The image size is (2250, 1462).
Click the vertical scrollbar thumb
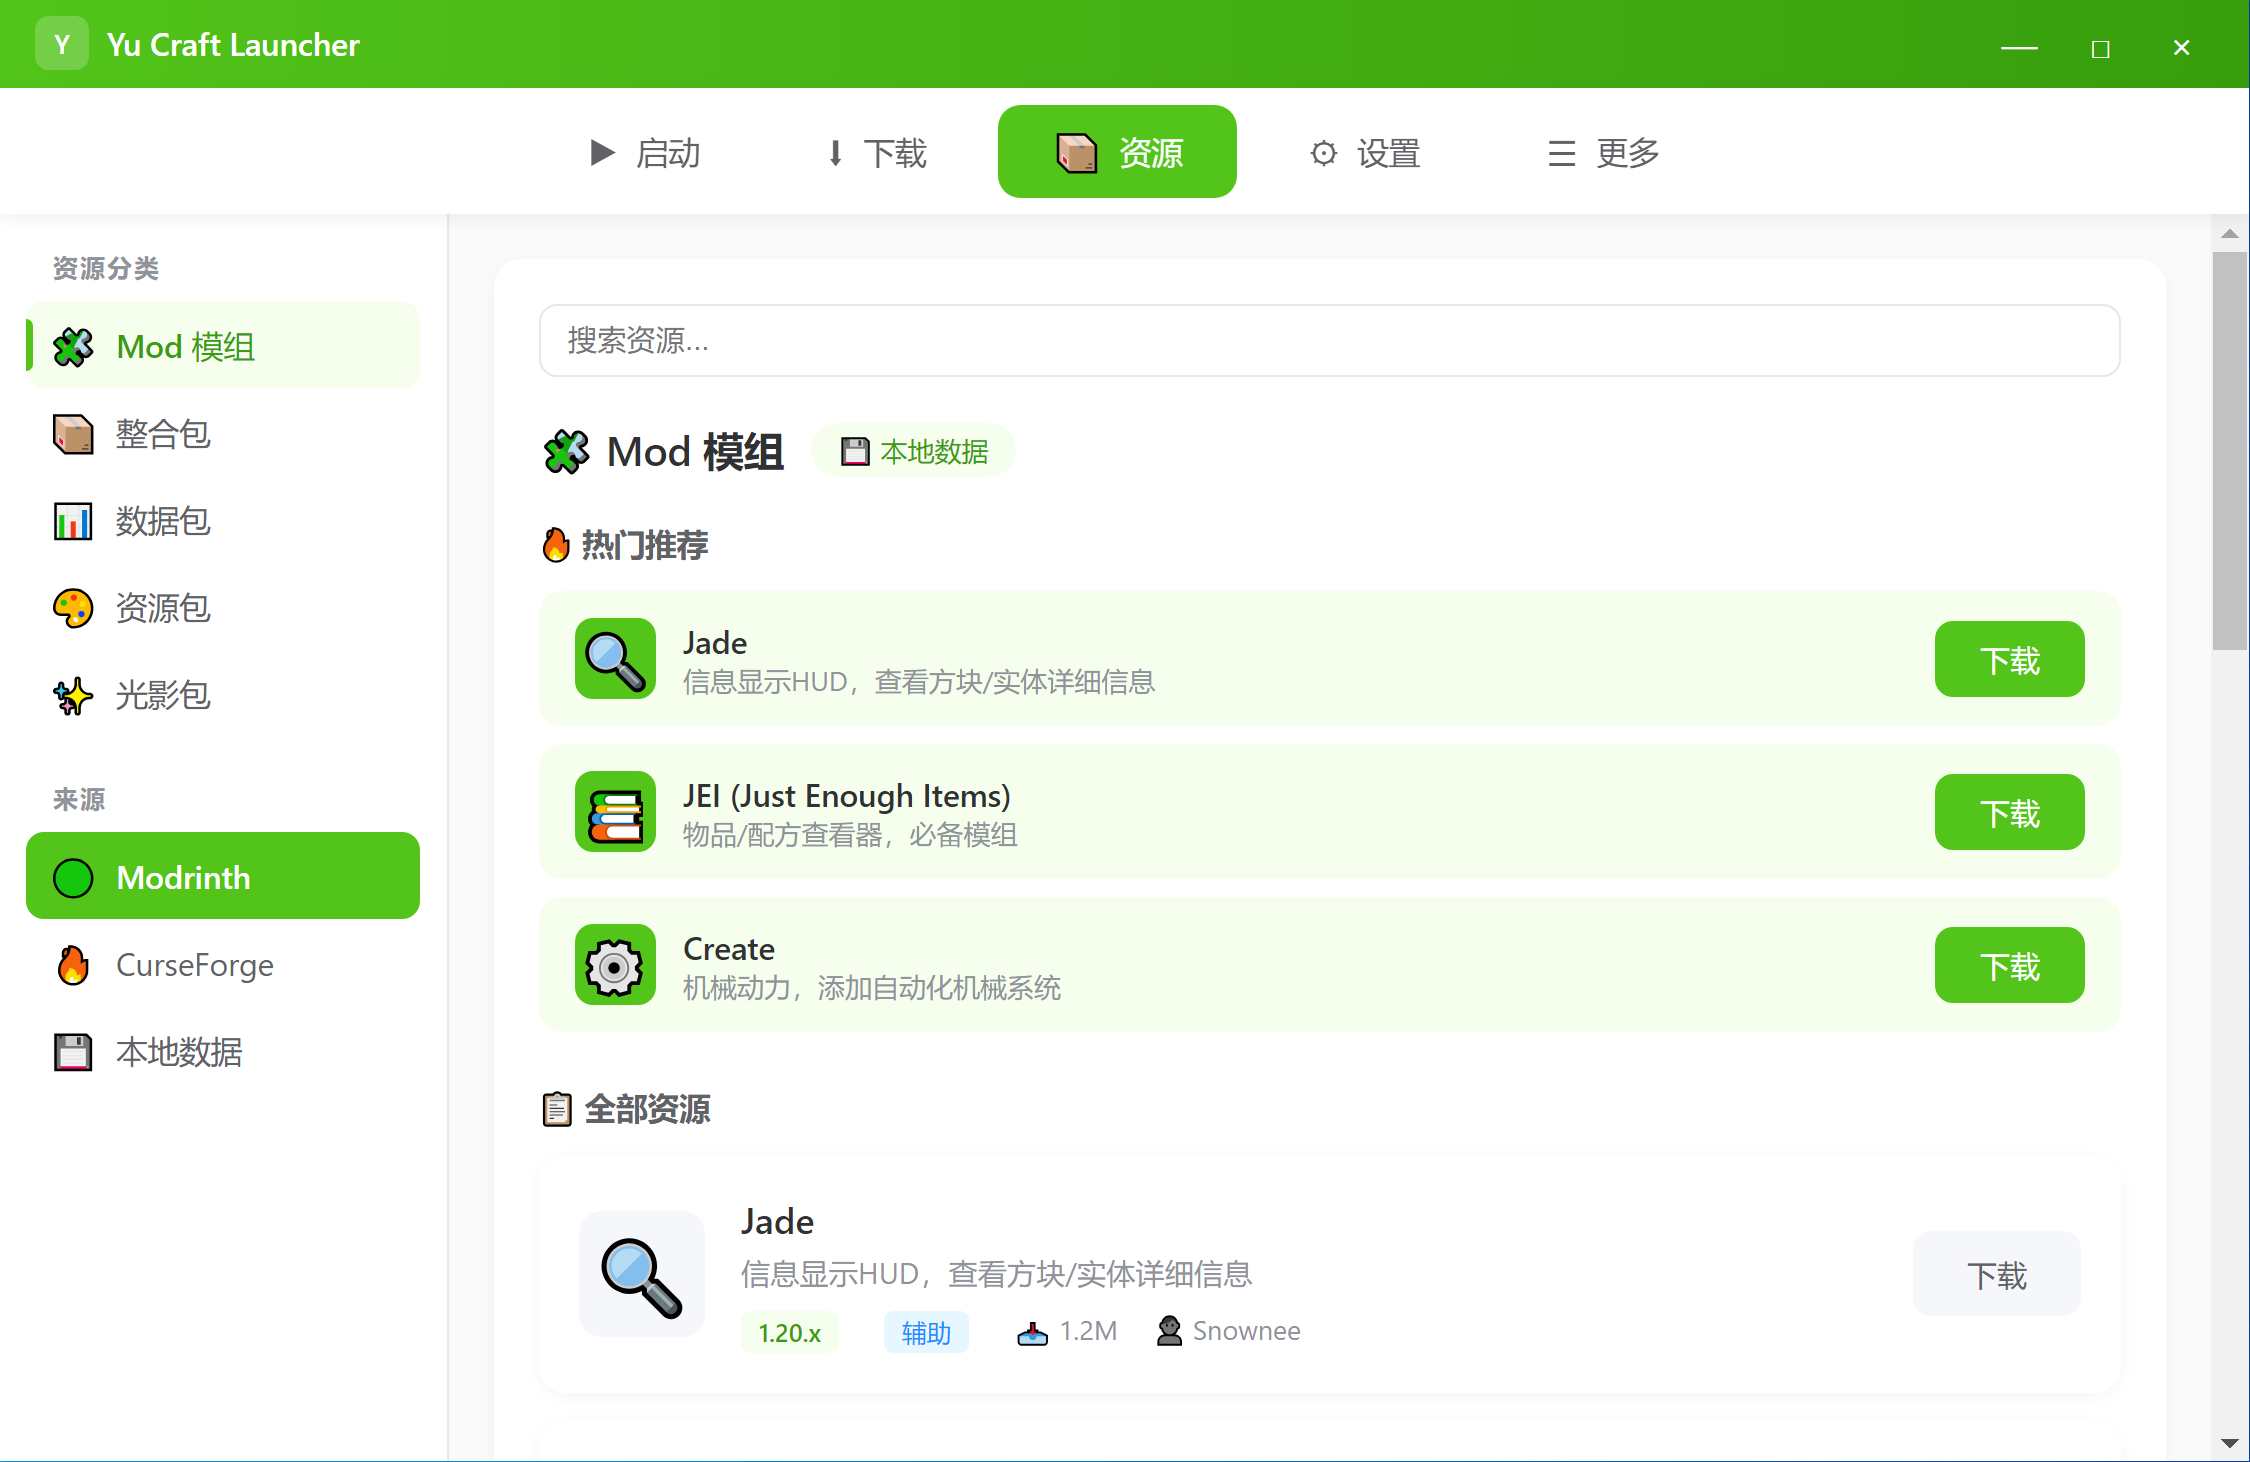[x=2229, y=451]
